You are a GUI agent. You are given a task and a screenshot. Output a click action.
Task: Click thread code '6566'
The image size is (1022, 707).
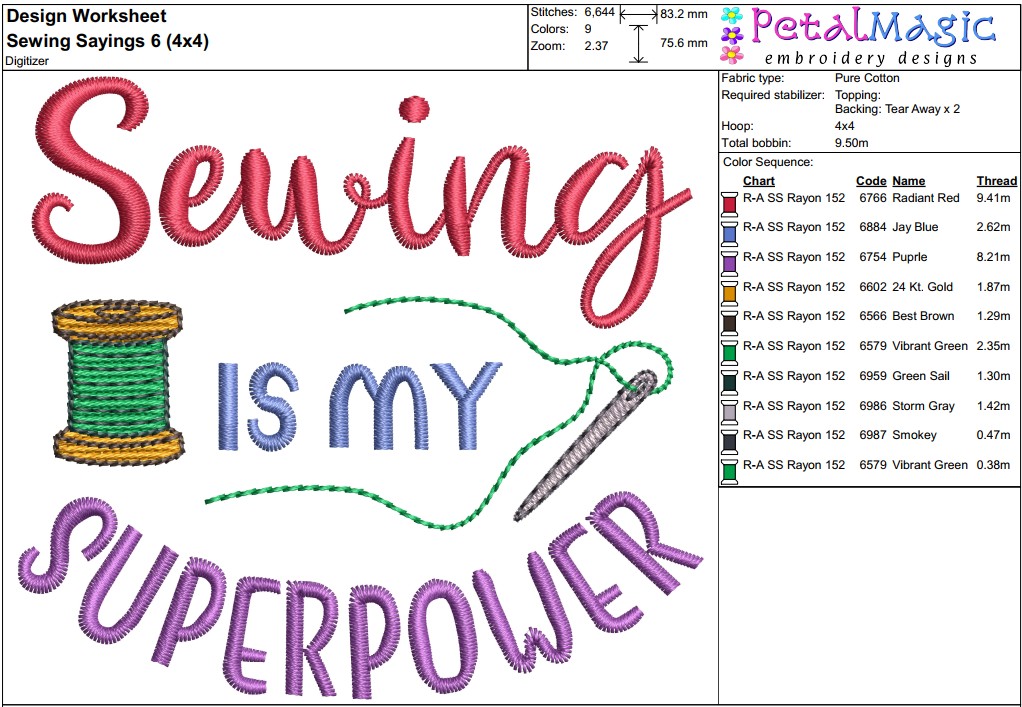click(x=873, y=316)
